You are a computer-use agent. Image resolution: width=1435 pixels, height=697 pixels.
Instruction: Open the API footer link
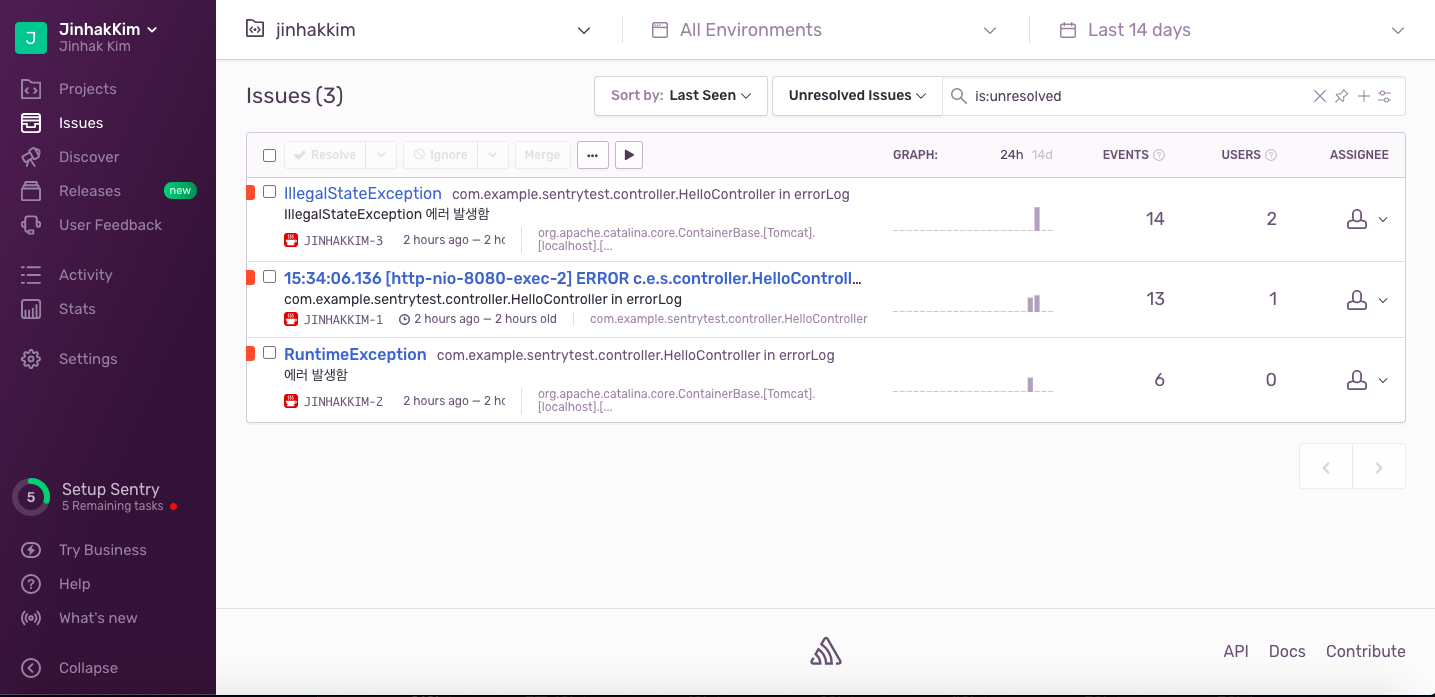(x=1236, y=651)
